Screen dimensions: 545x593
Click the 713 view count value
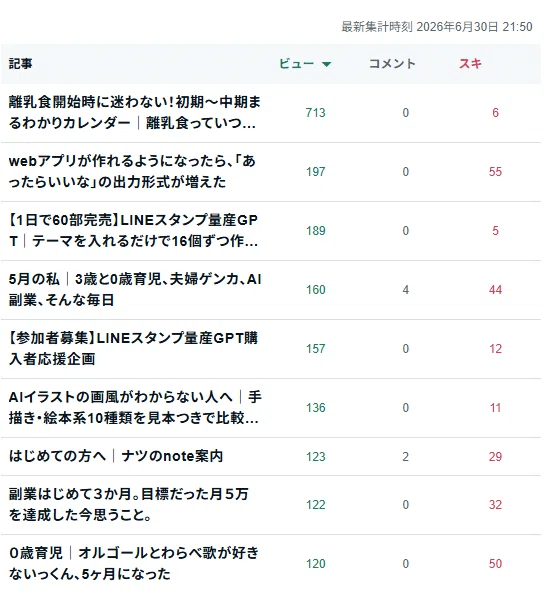315,113
